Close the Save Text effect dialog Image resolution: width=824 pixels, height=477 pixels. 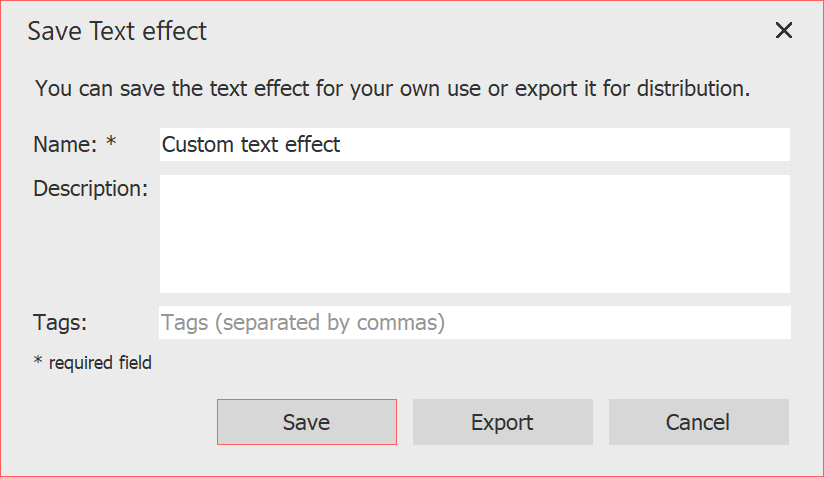click(784, 31)
